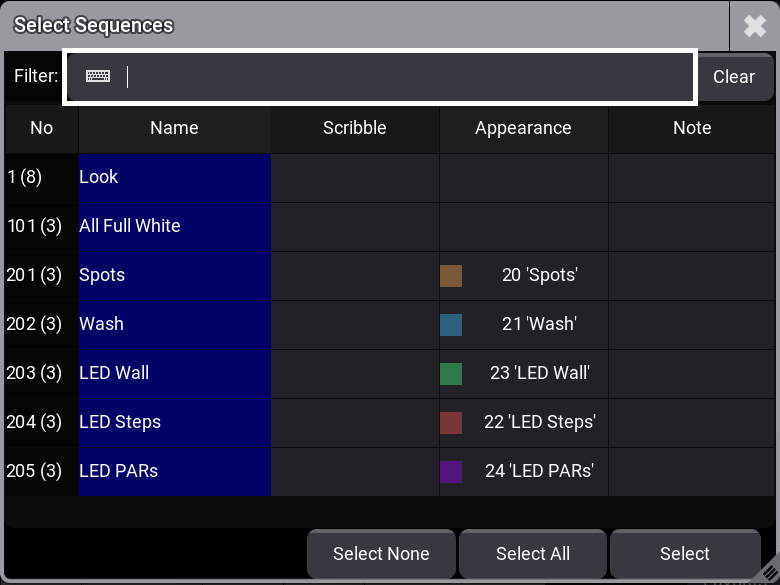Viewport: 780px width, 585px height.
Task: Click the keyboard icon in the filter field
Action: tap(98, 76)
